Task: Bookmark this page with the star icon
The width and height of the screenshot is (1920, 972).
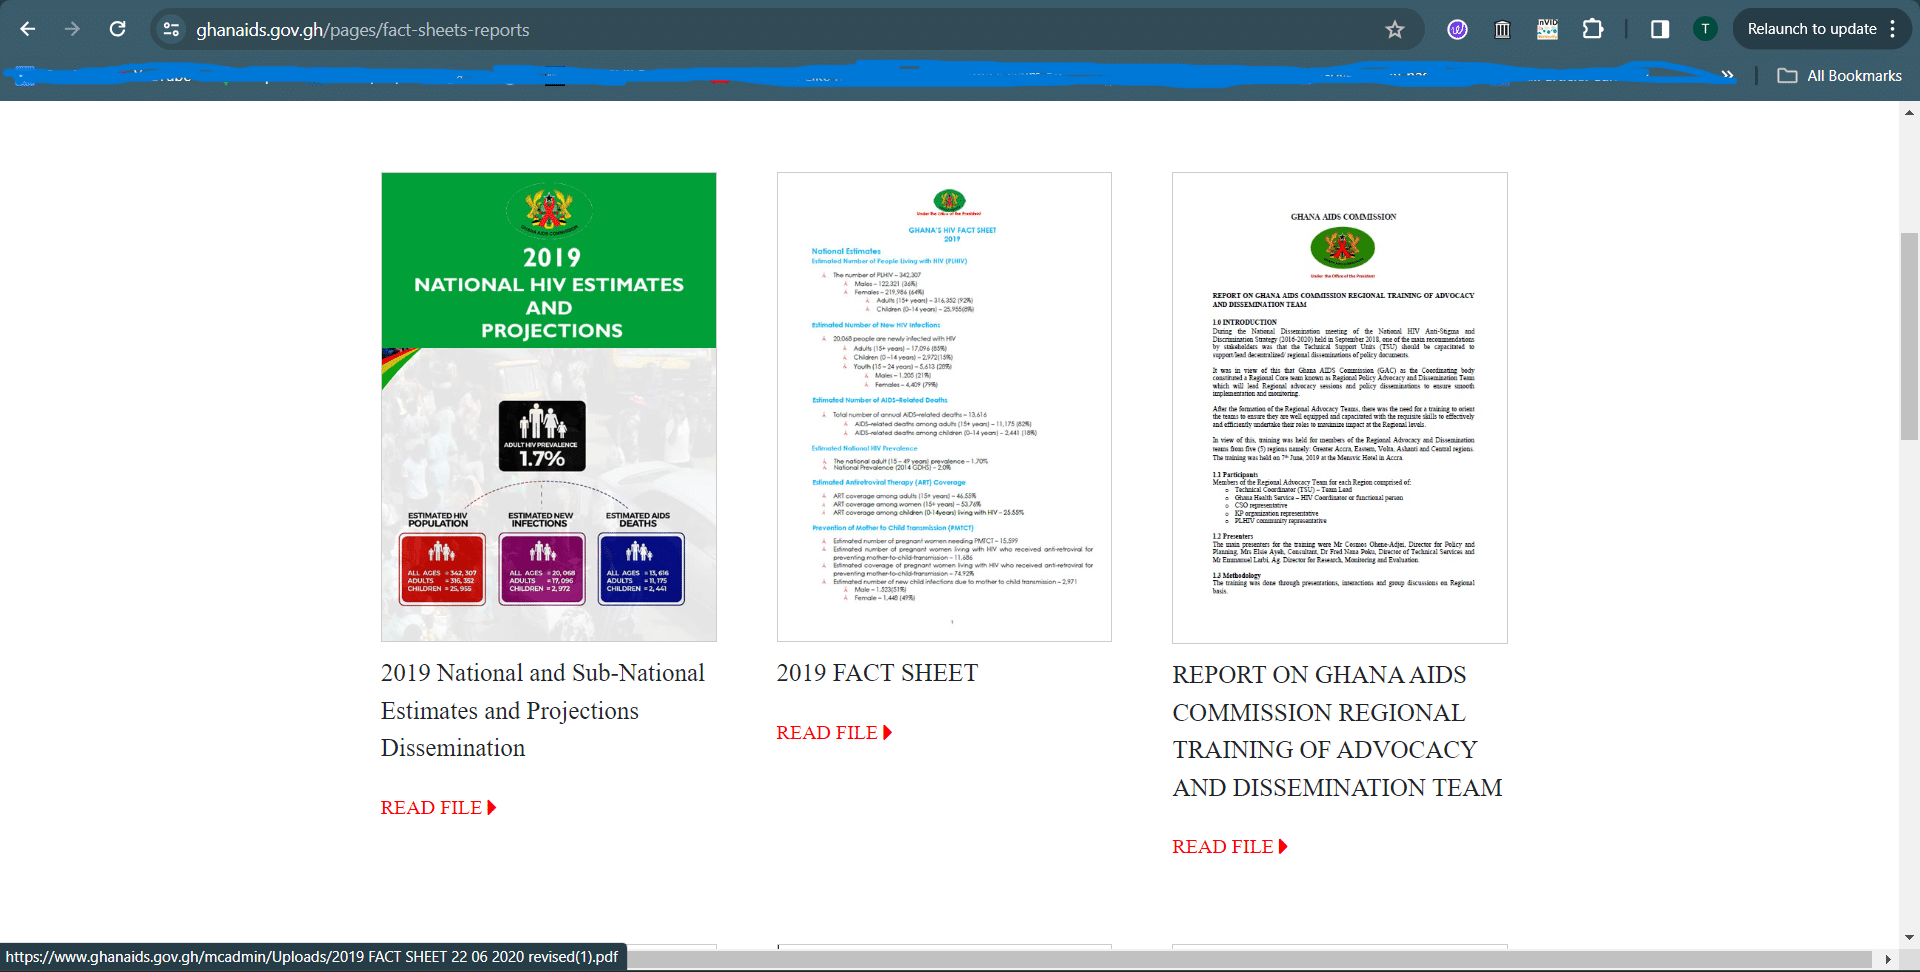Action: click(1394, 29)
